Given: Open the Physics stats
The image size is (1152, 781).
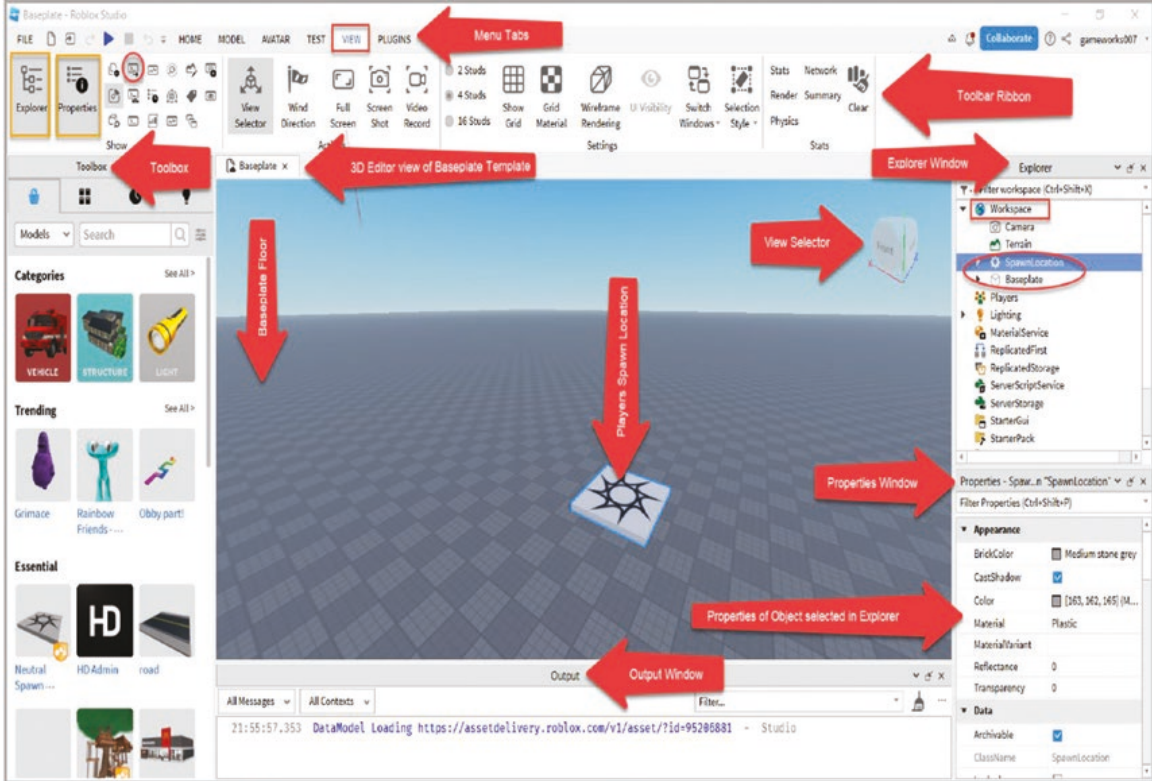Looking at the screenshot, I should (784, 120).
